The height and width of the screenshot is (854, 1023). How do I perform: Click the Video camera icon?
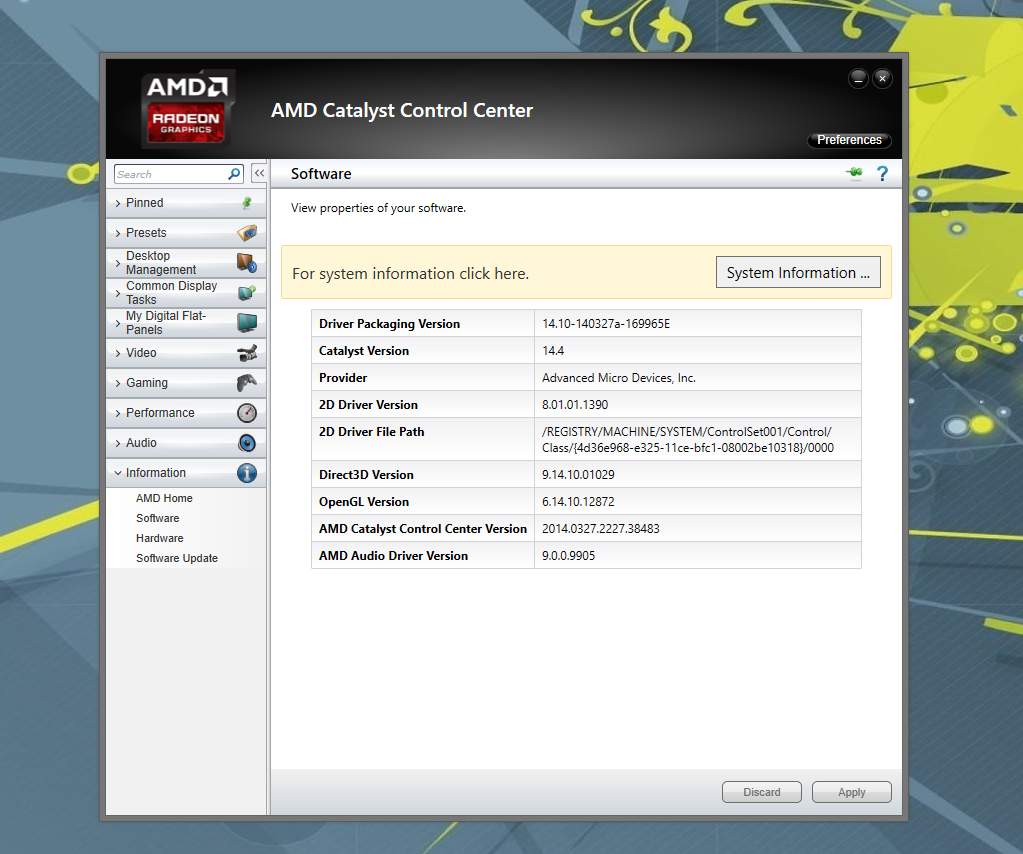tap(247, 353)
